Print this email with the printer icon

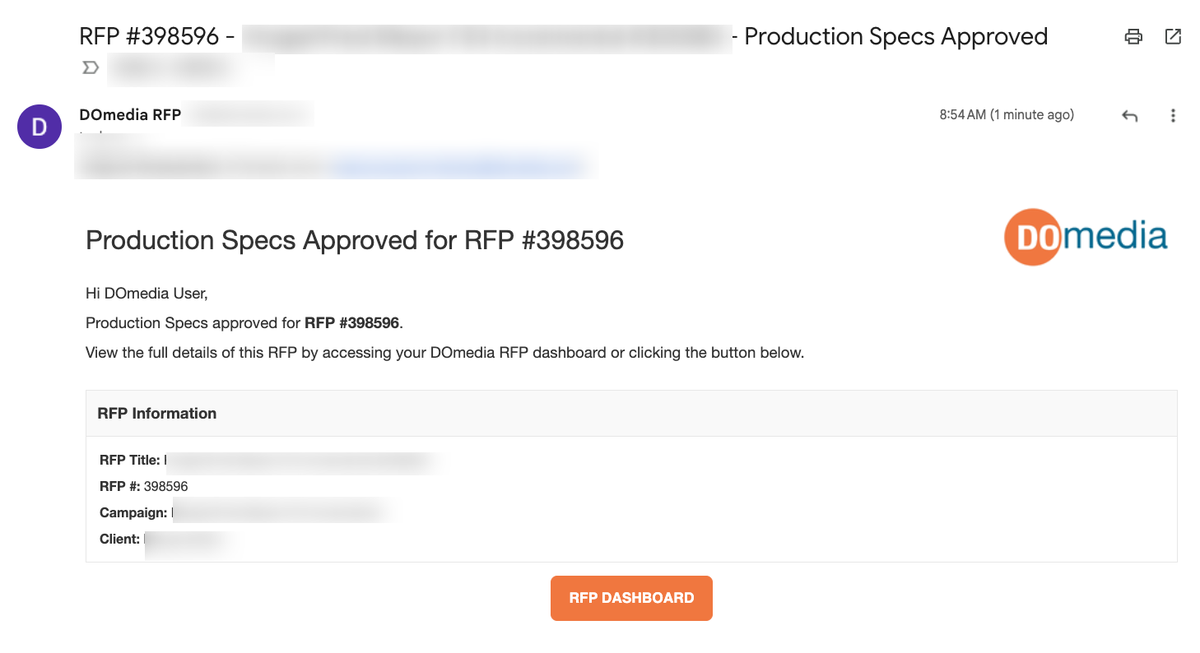pyautogui.click(x=1133, y=37)
